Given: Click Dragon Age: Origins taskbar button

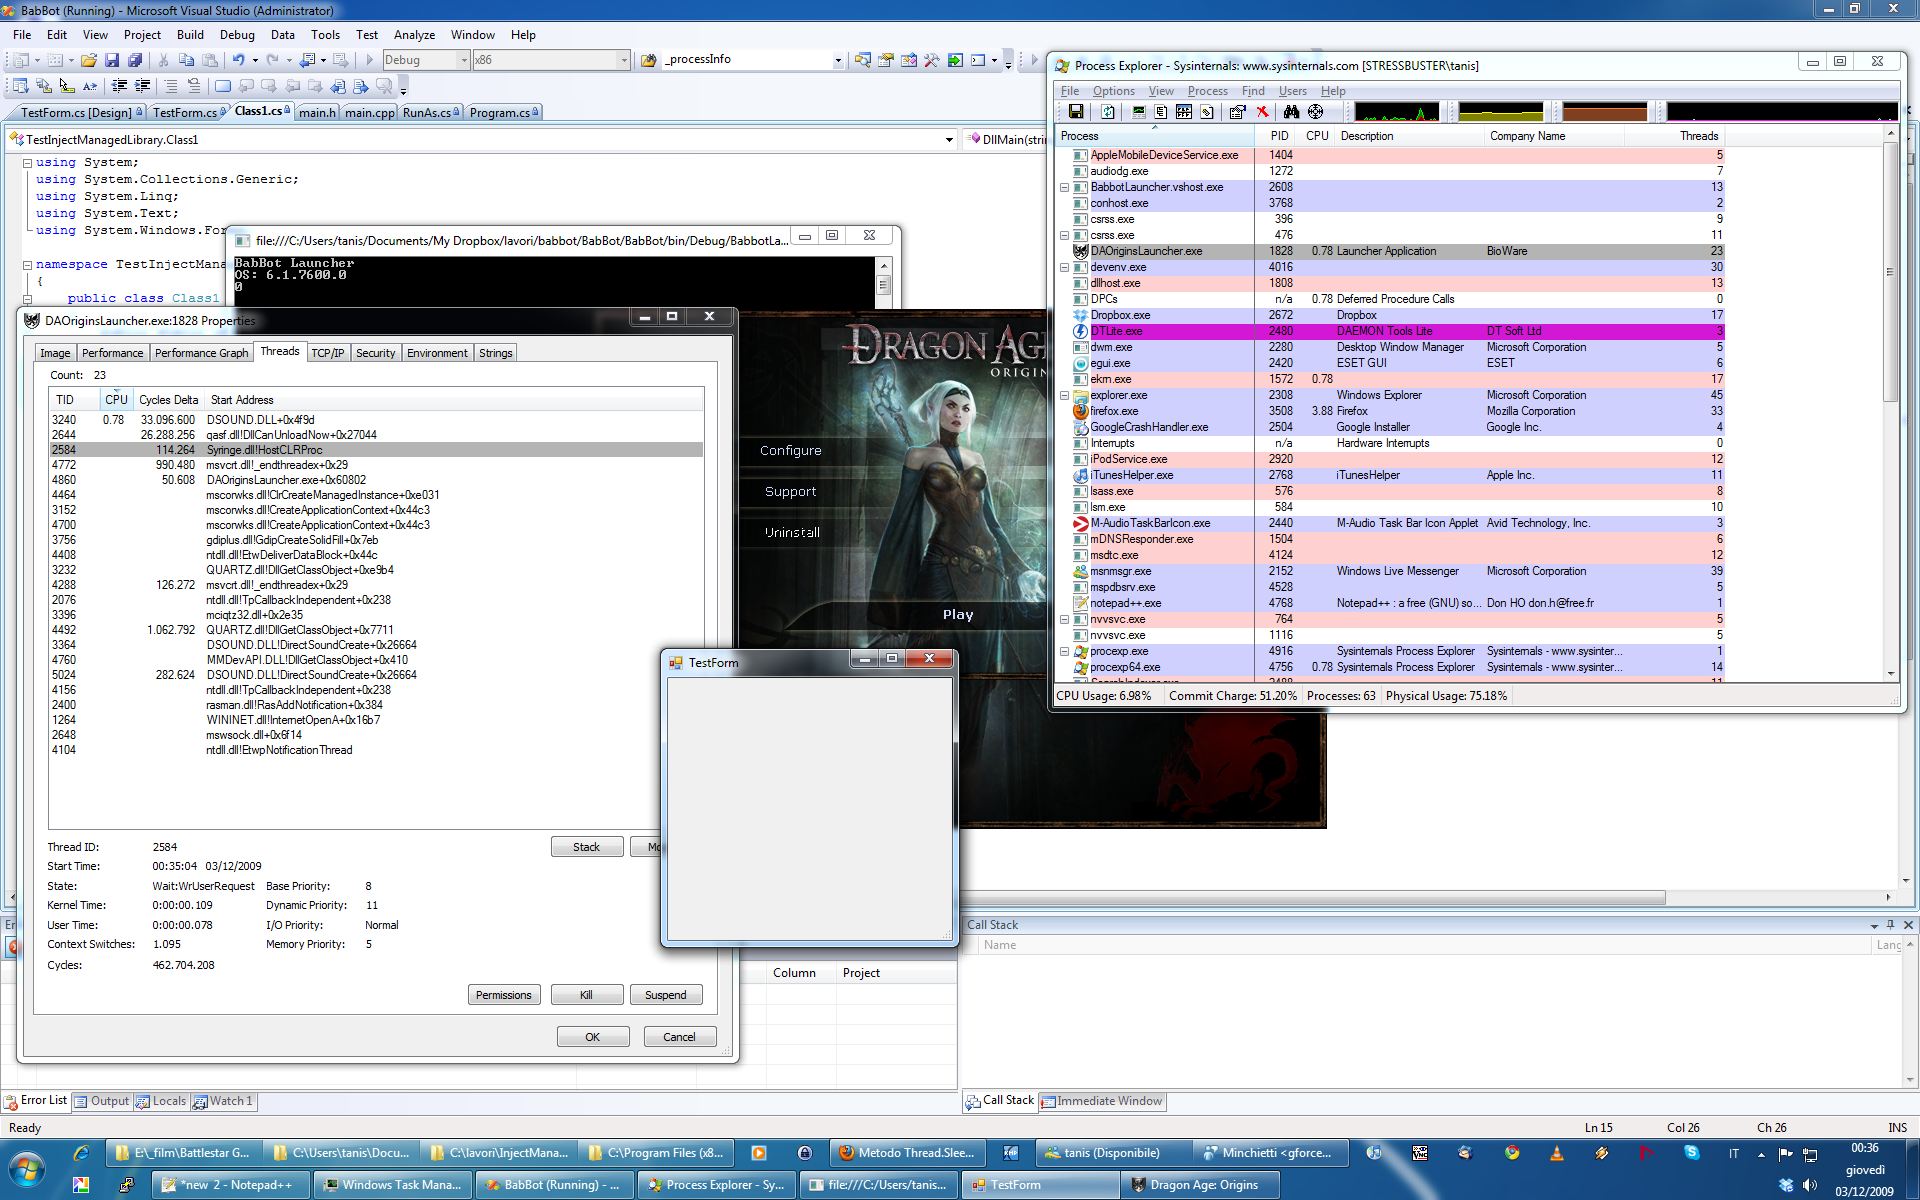Looking at the screenshot, I should (x=1200, y=1185).
